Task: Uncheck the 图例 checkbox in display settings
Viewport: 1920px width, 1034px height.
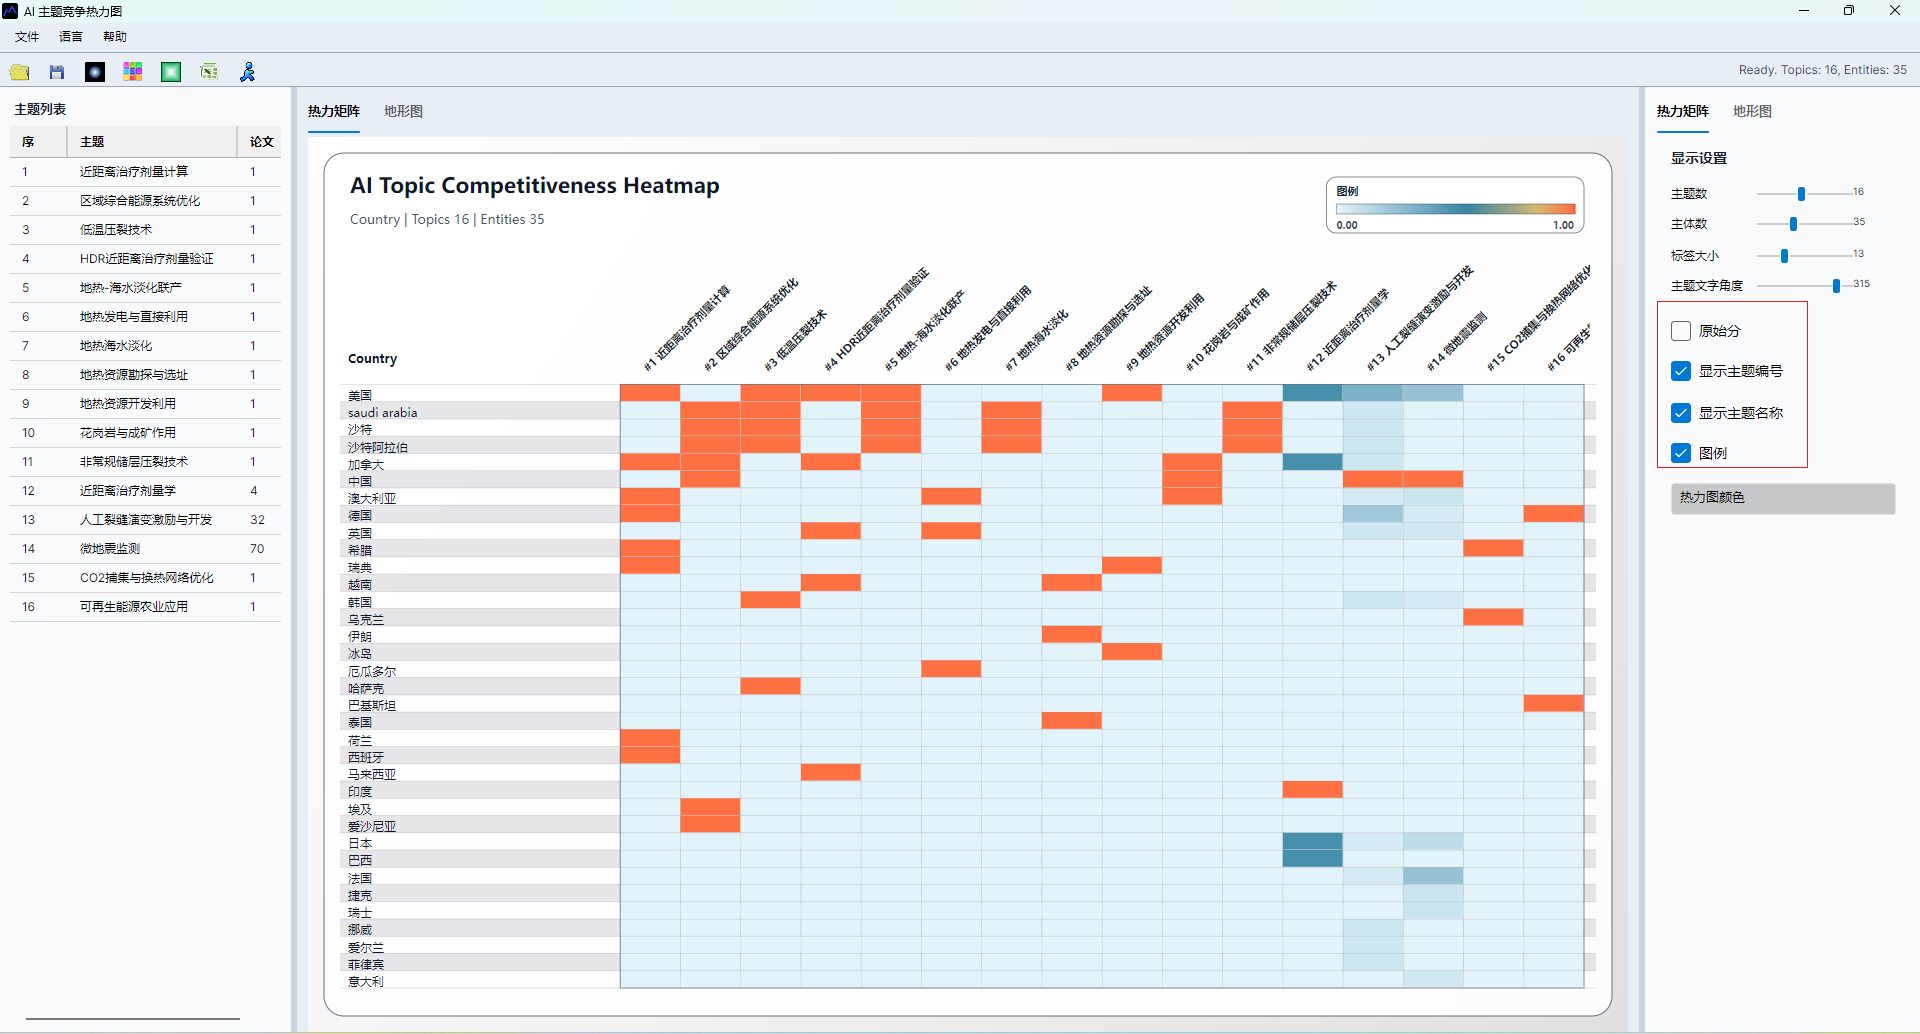Action: (1681, 453)
